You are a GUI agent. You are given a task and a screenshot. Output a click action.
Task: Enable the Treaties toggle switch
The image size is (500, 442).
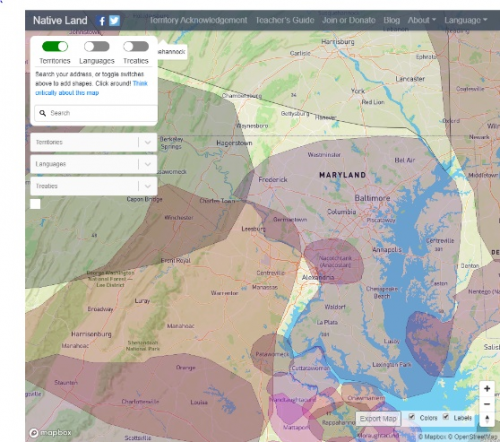click(136, 46)
